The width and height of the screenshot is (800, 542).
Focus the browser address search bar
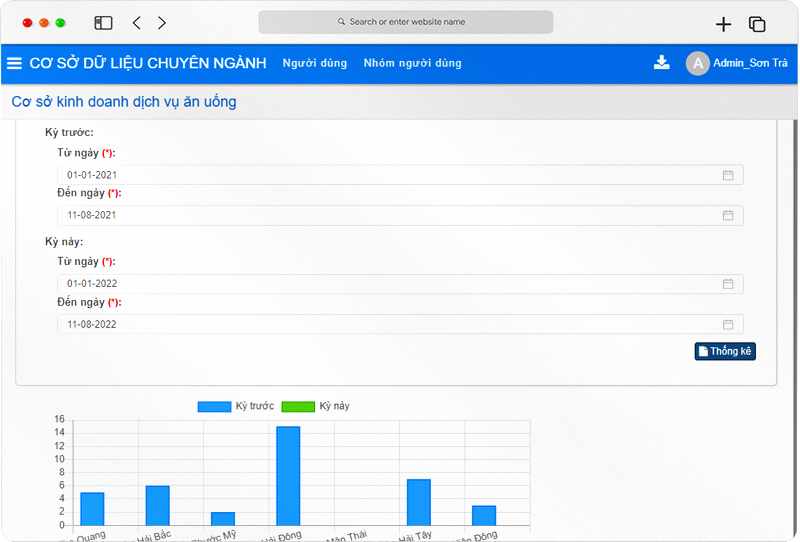coord(406,22)
